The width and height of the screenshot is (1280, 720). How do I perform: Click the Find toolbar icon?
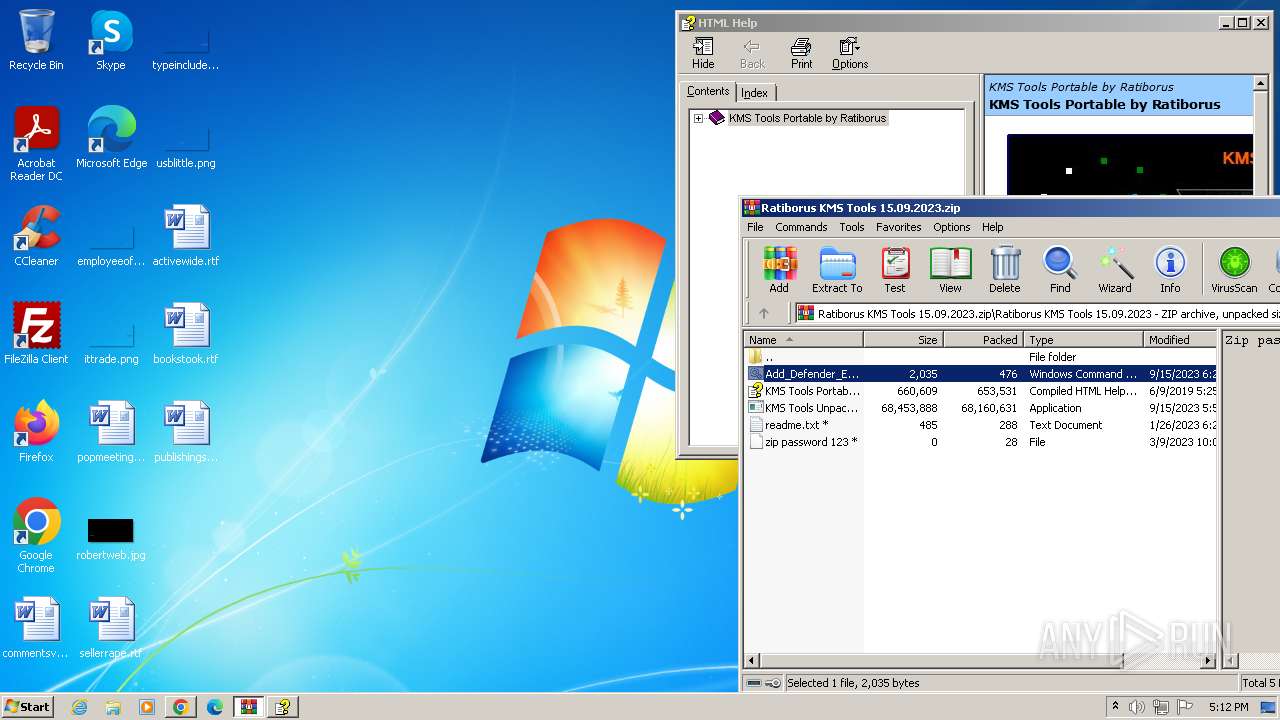click(1060, 270)
